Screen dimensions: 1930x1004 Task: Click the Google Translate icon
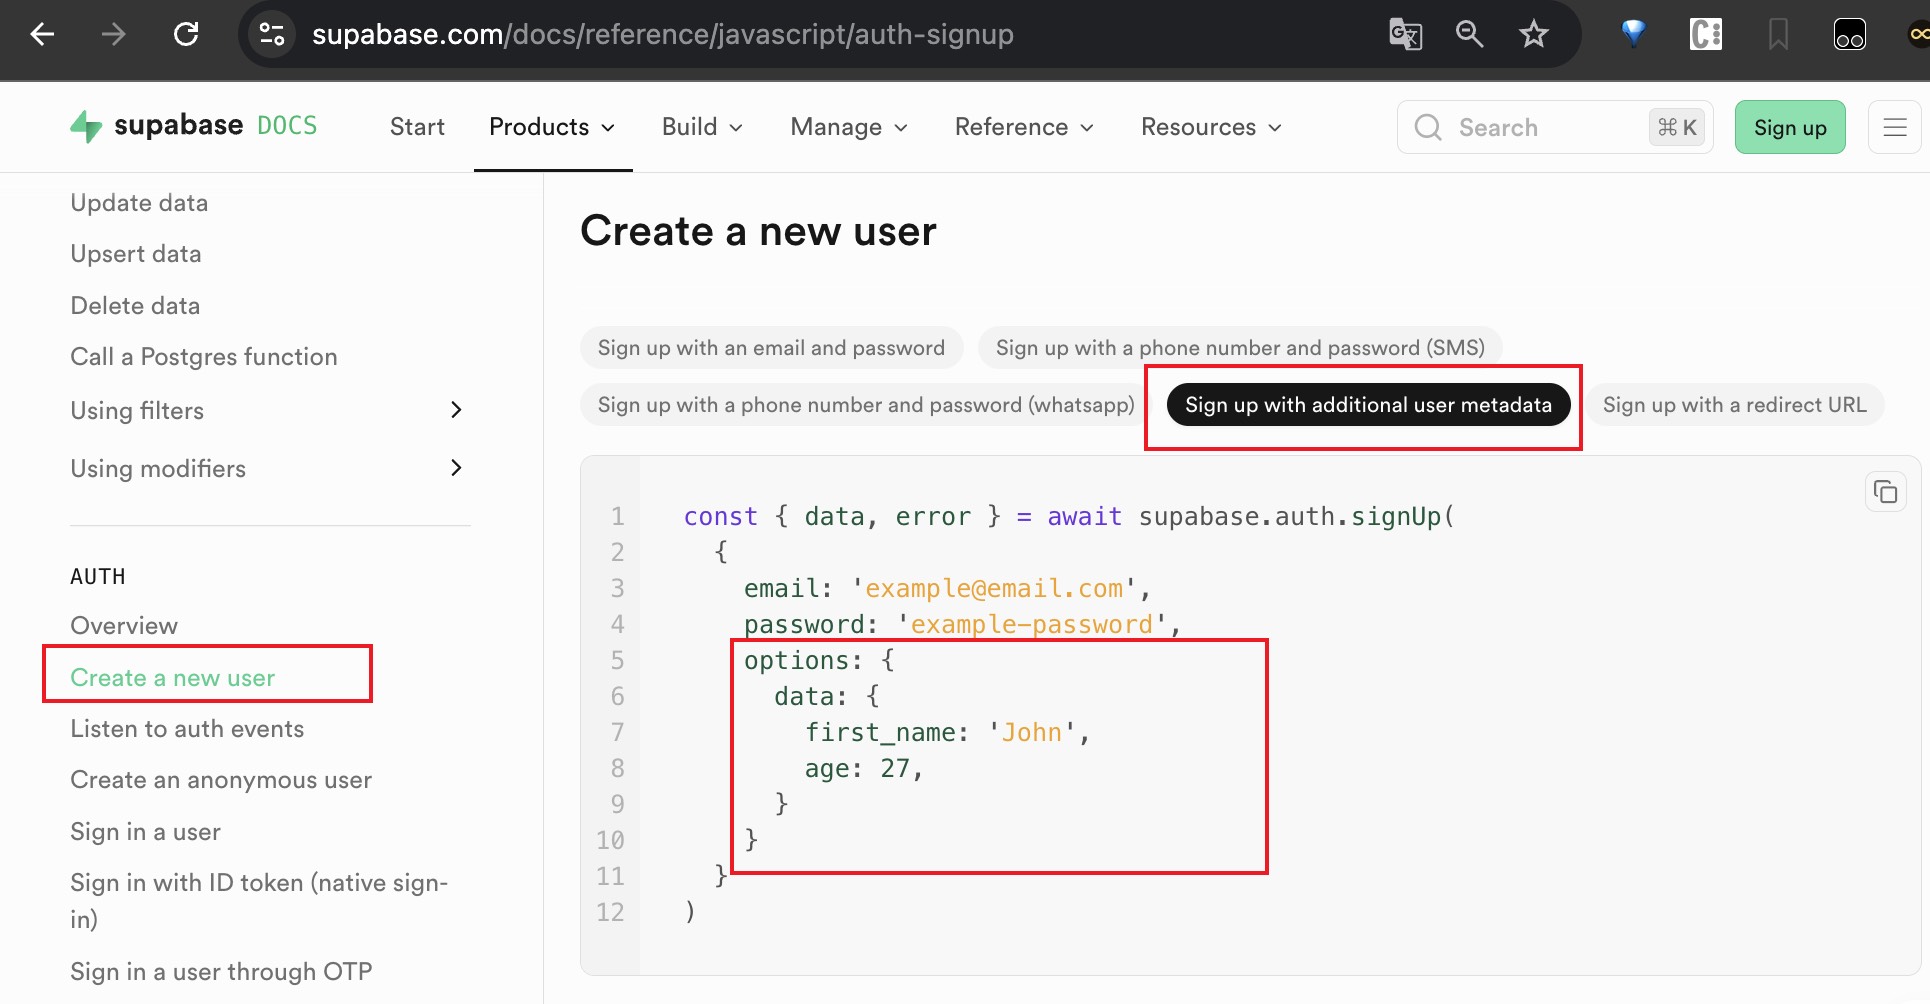(1405, 35)
